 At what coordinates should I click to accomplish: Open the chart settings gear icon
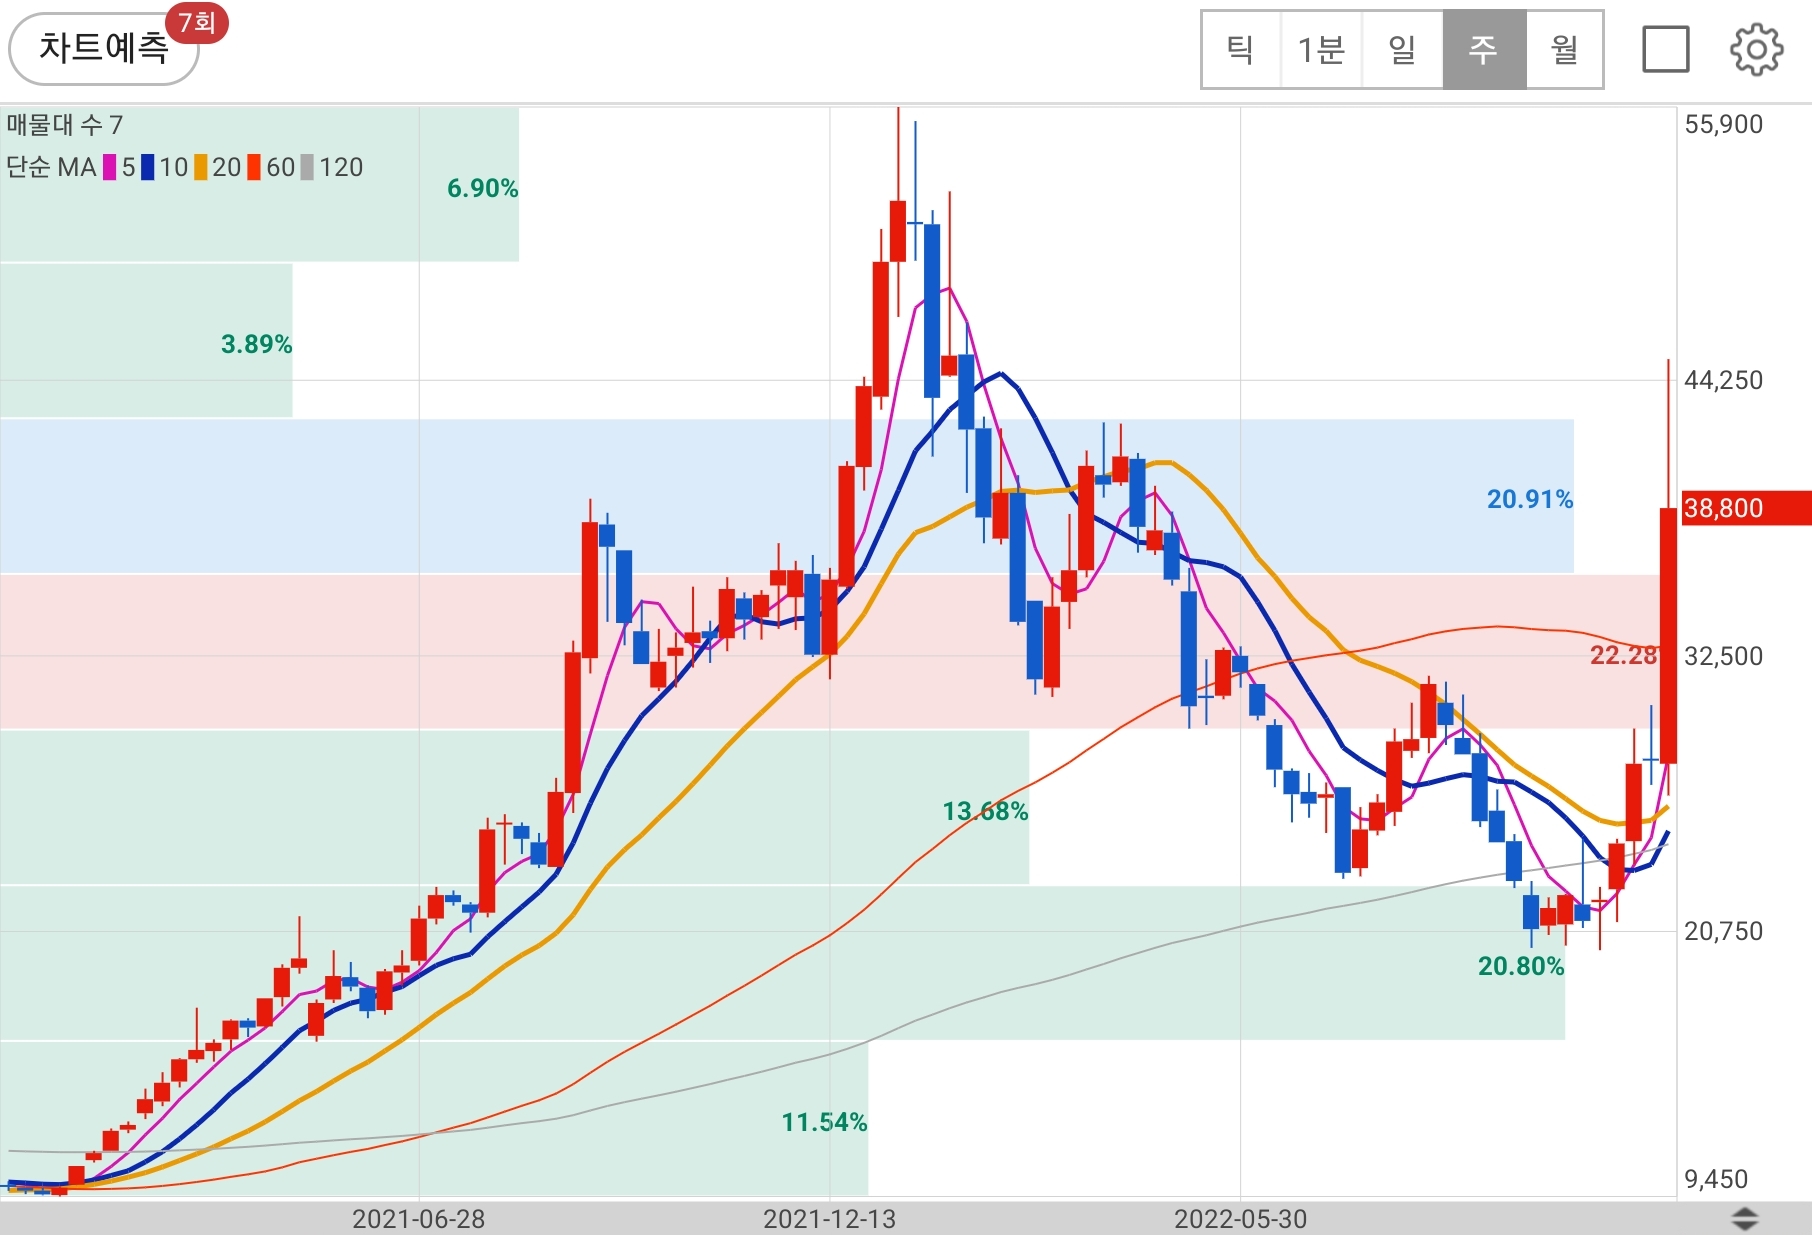(x=1756, y=49)
